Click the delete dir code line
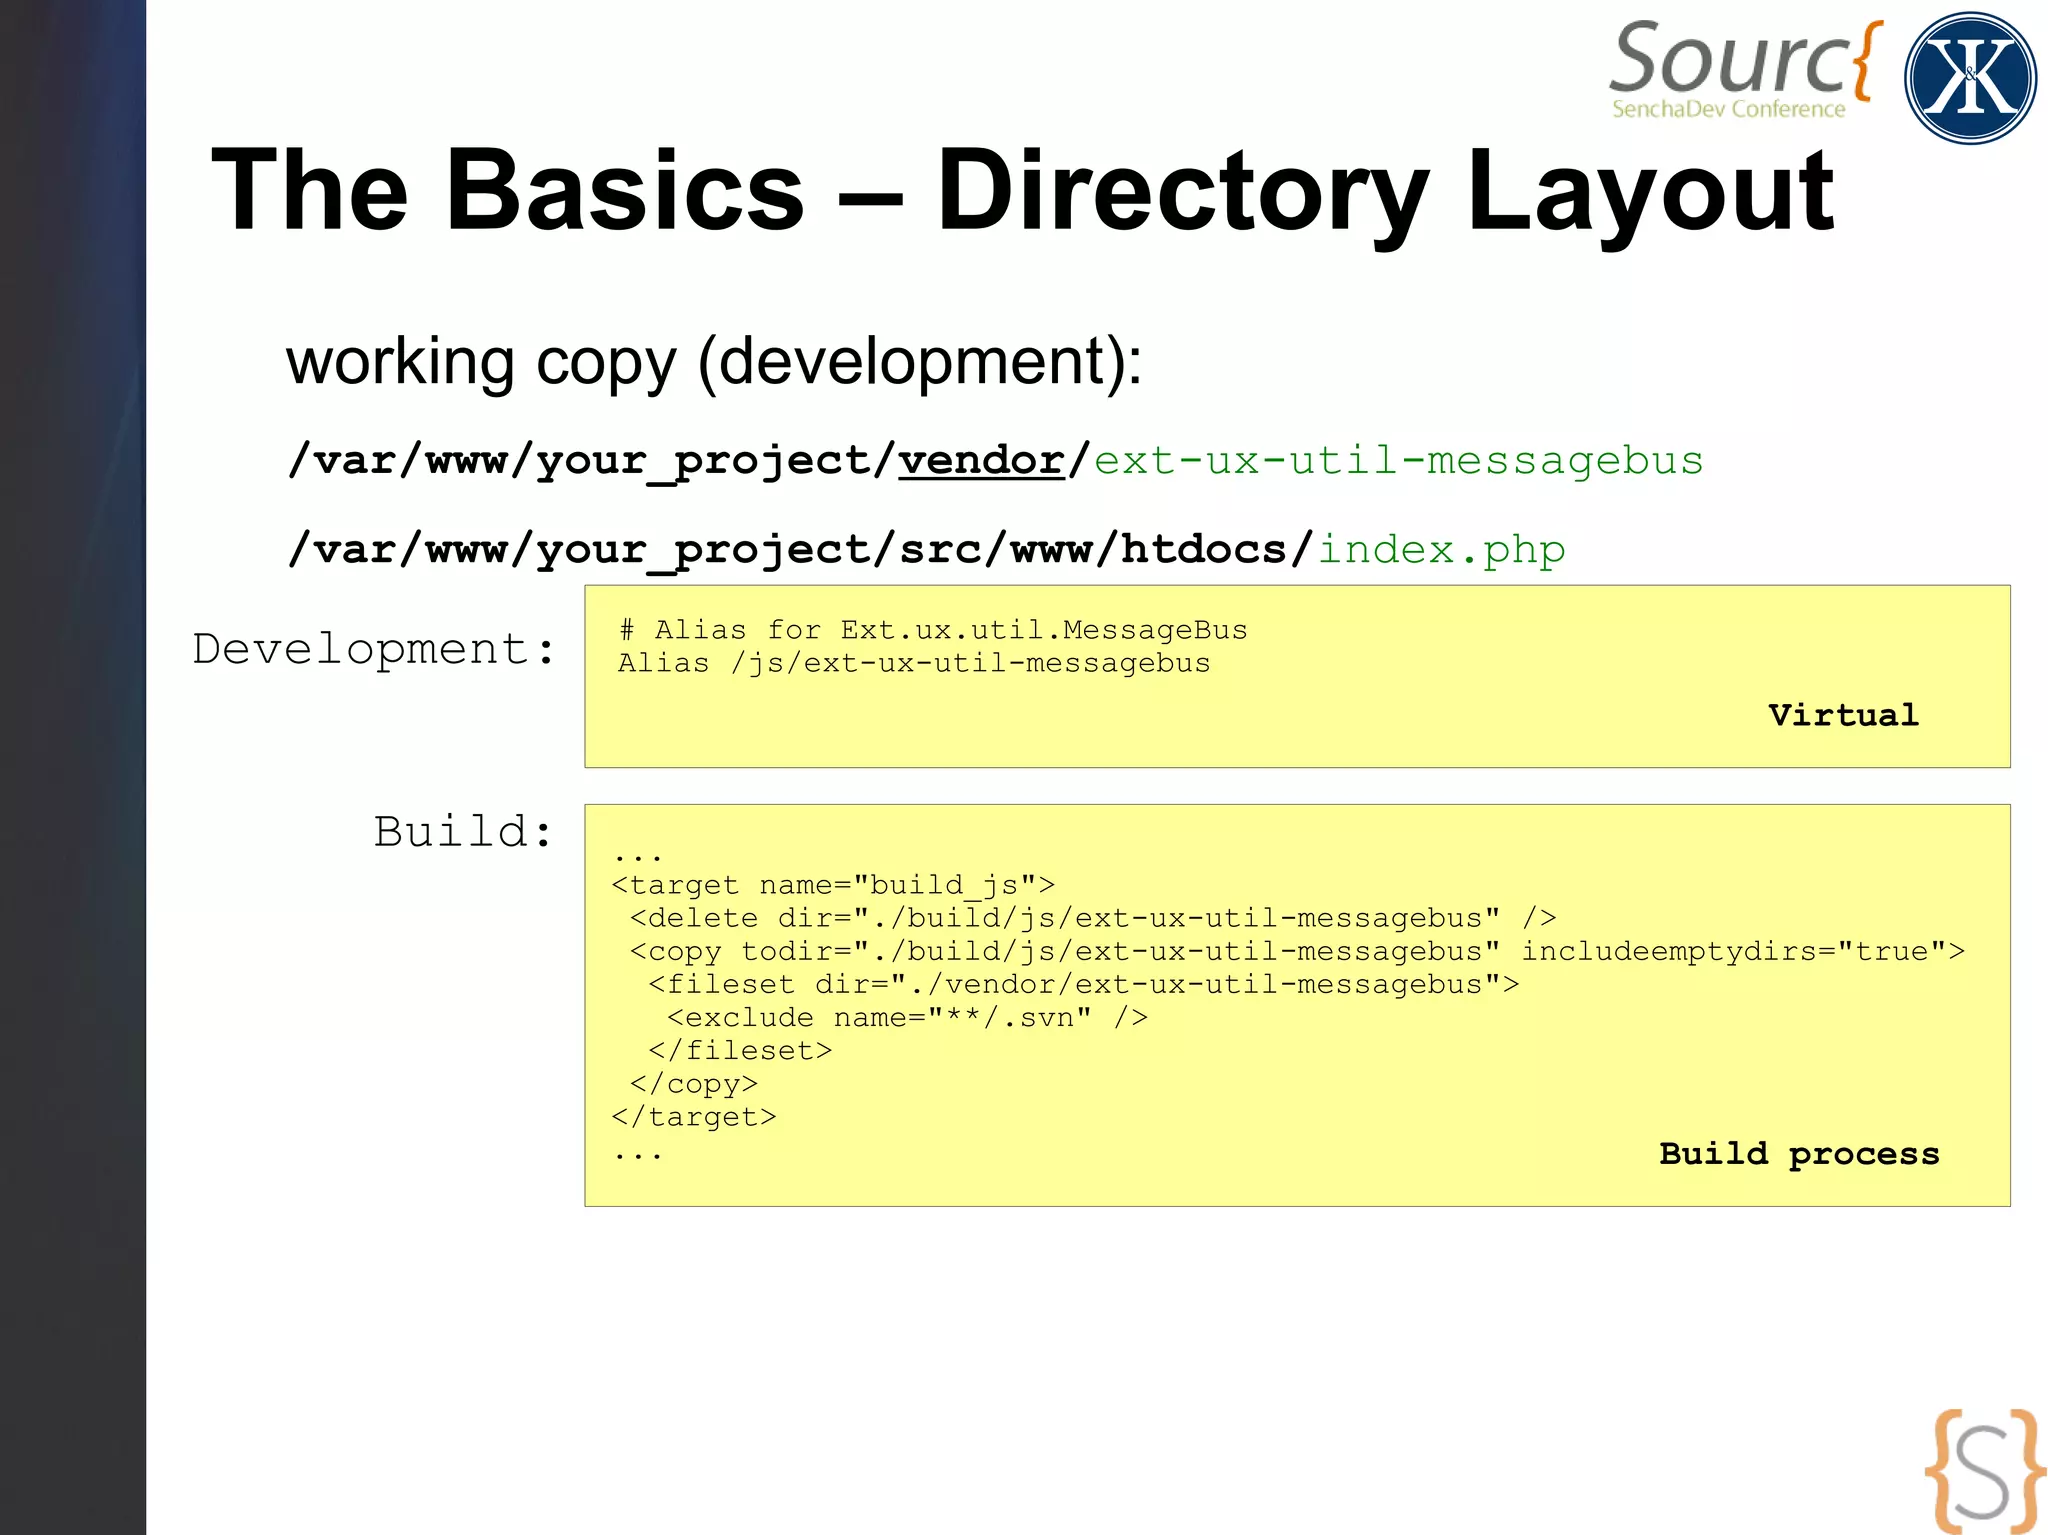This screenshot has height=1535, width=2048. (1092, 918)
